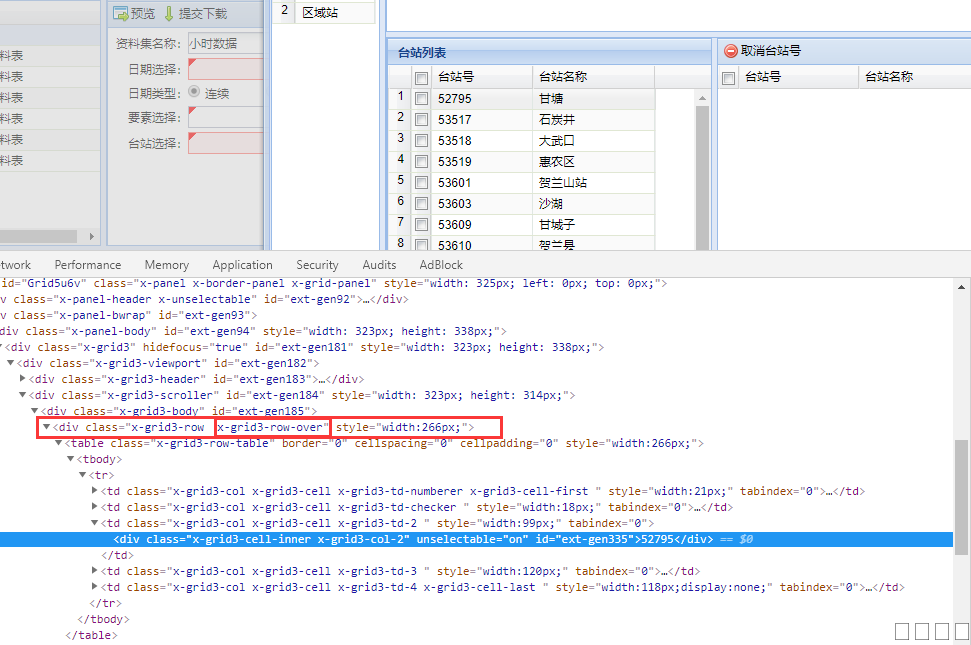Click the DevTools elements vertical scrollbar
Viewport: 971px width, 645px height.
click(x=961, y=495)
